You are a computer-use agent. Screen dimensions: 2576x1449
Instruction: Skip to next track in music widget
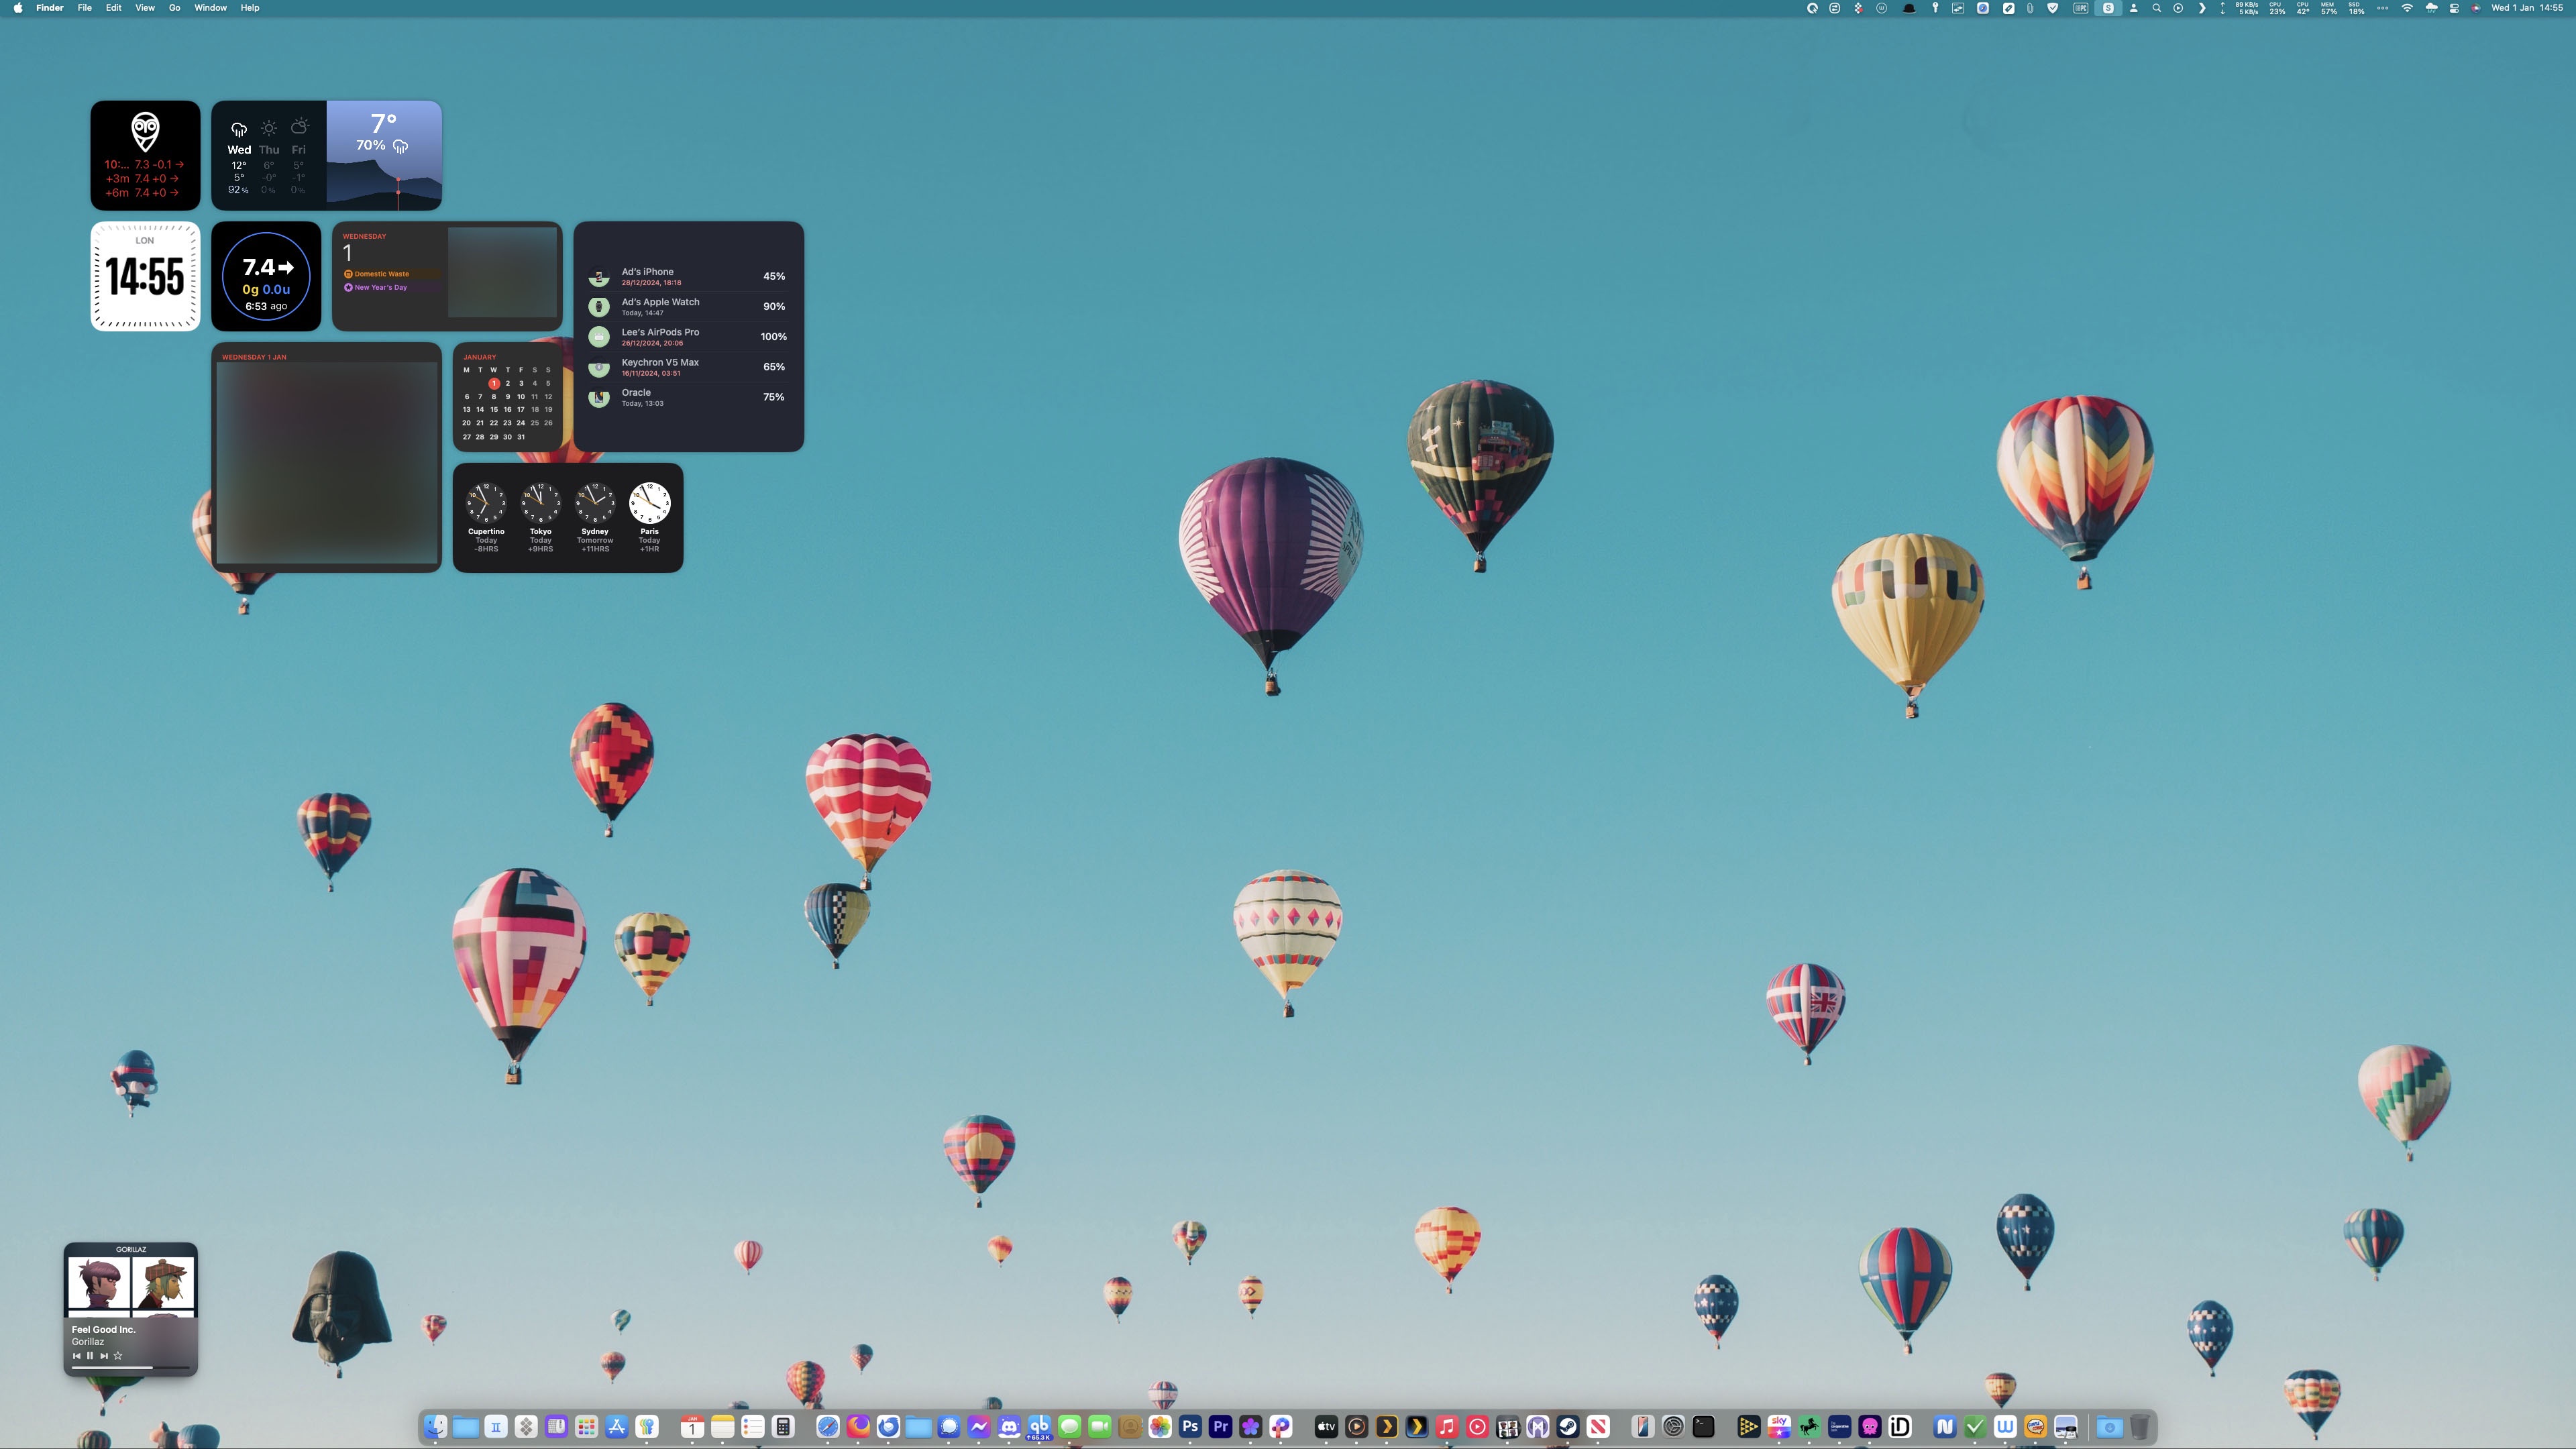point(104,1356)
